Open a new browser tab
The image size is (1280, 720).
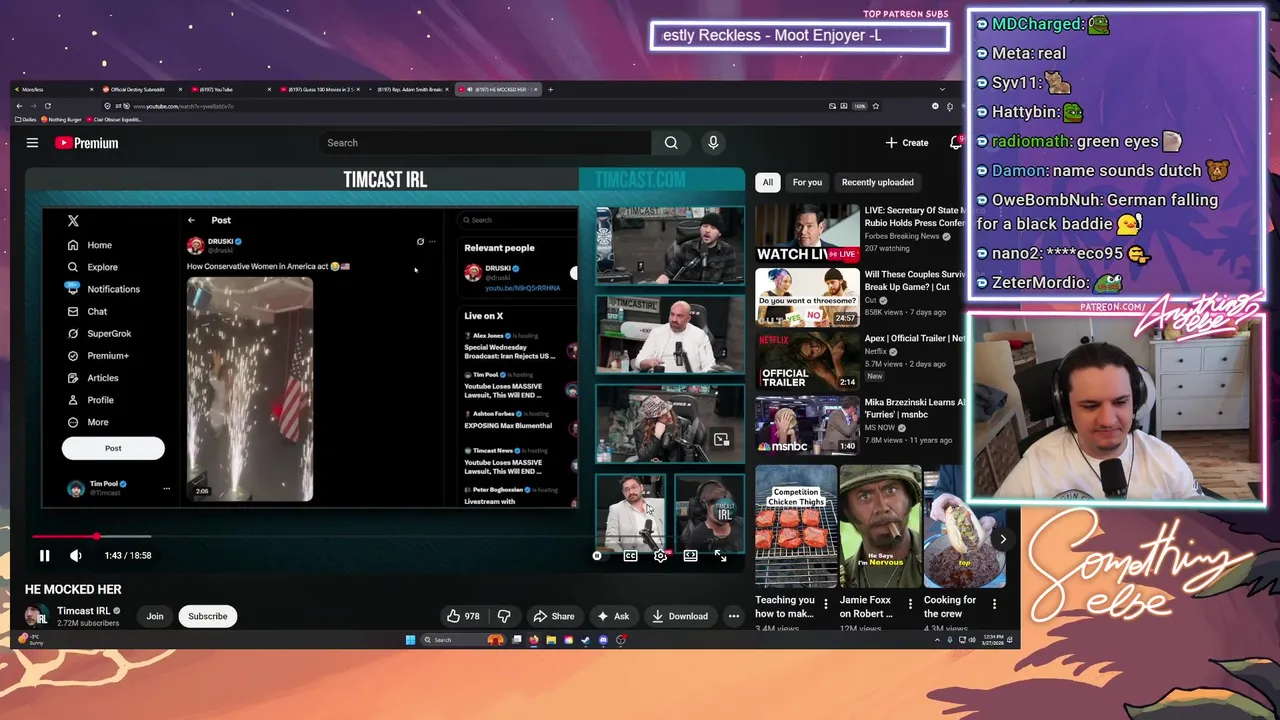point(551,89)
